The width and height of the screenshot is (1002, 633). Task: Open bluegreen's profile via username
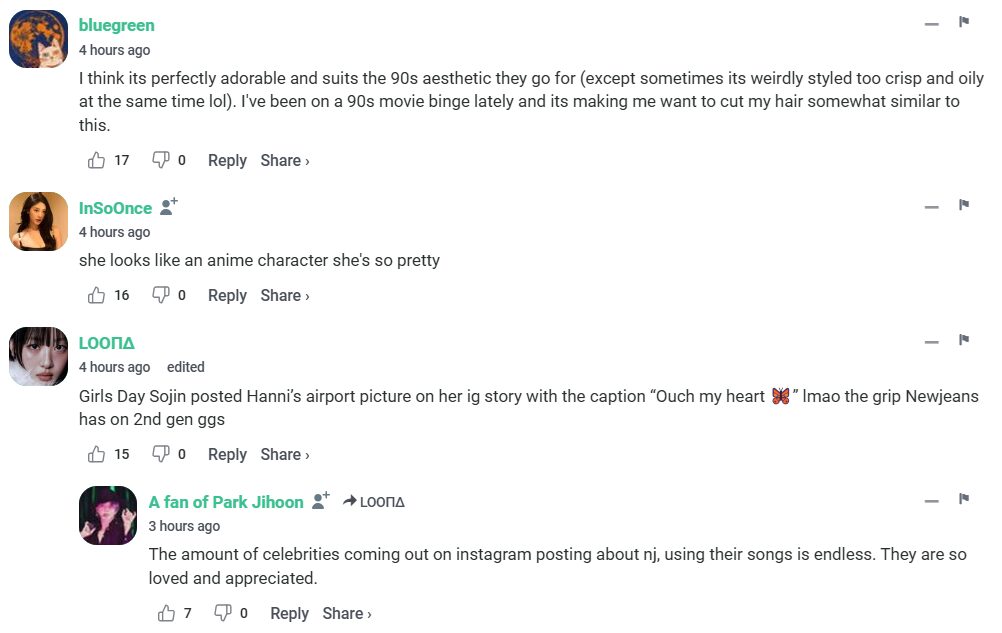tap(116, 25)
